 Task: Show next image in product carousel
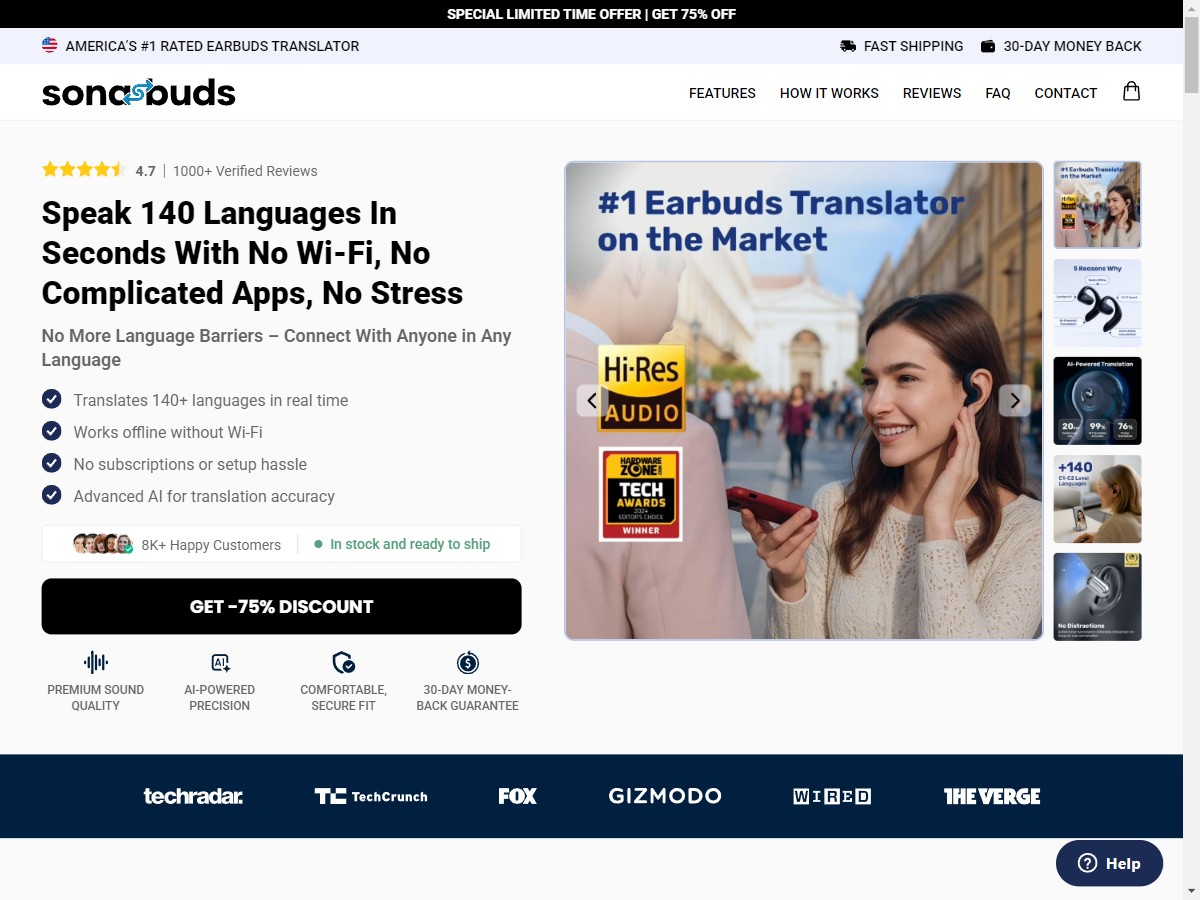click(1015, 401)
